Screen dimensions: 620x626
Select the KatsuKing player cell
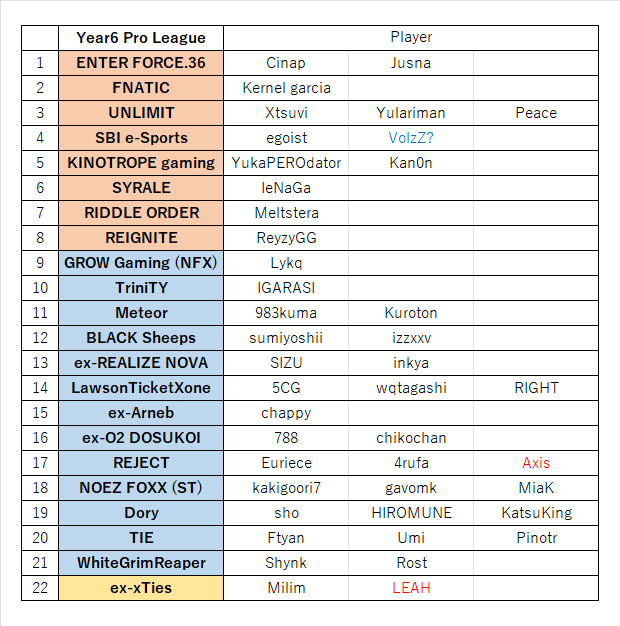click(536, 513)
